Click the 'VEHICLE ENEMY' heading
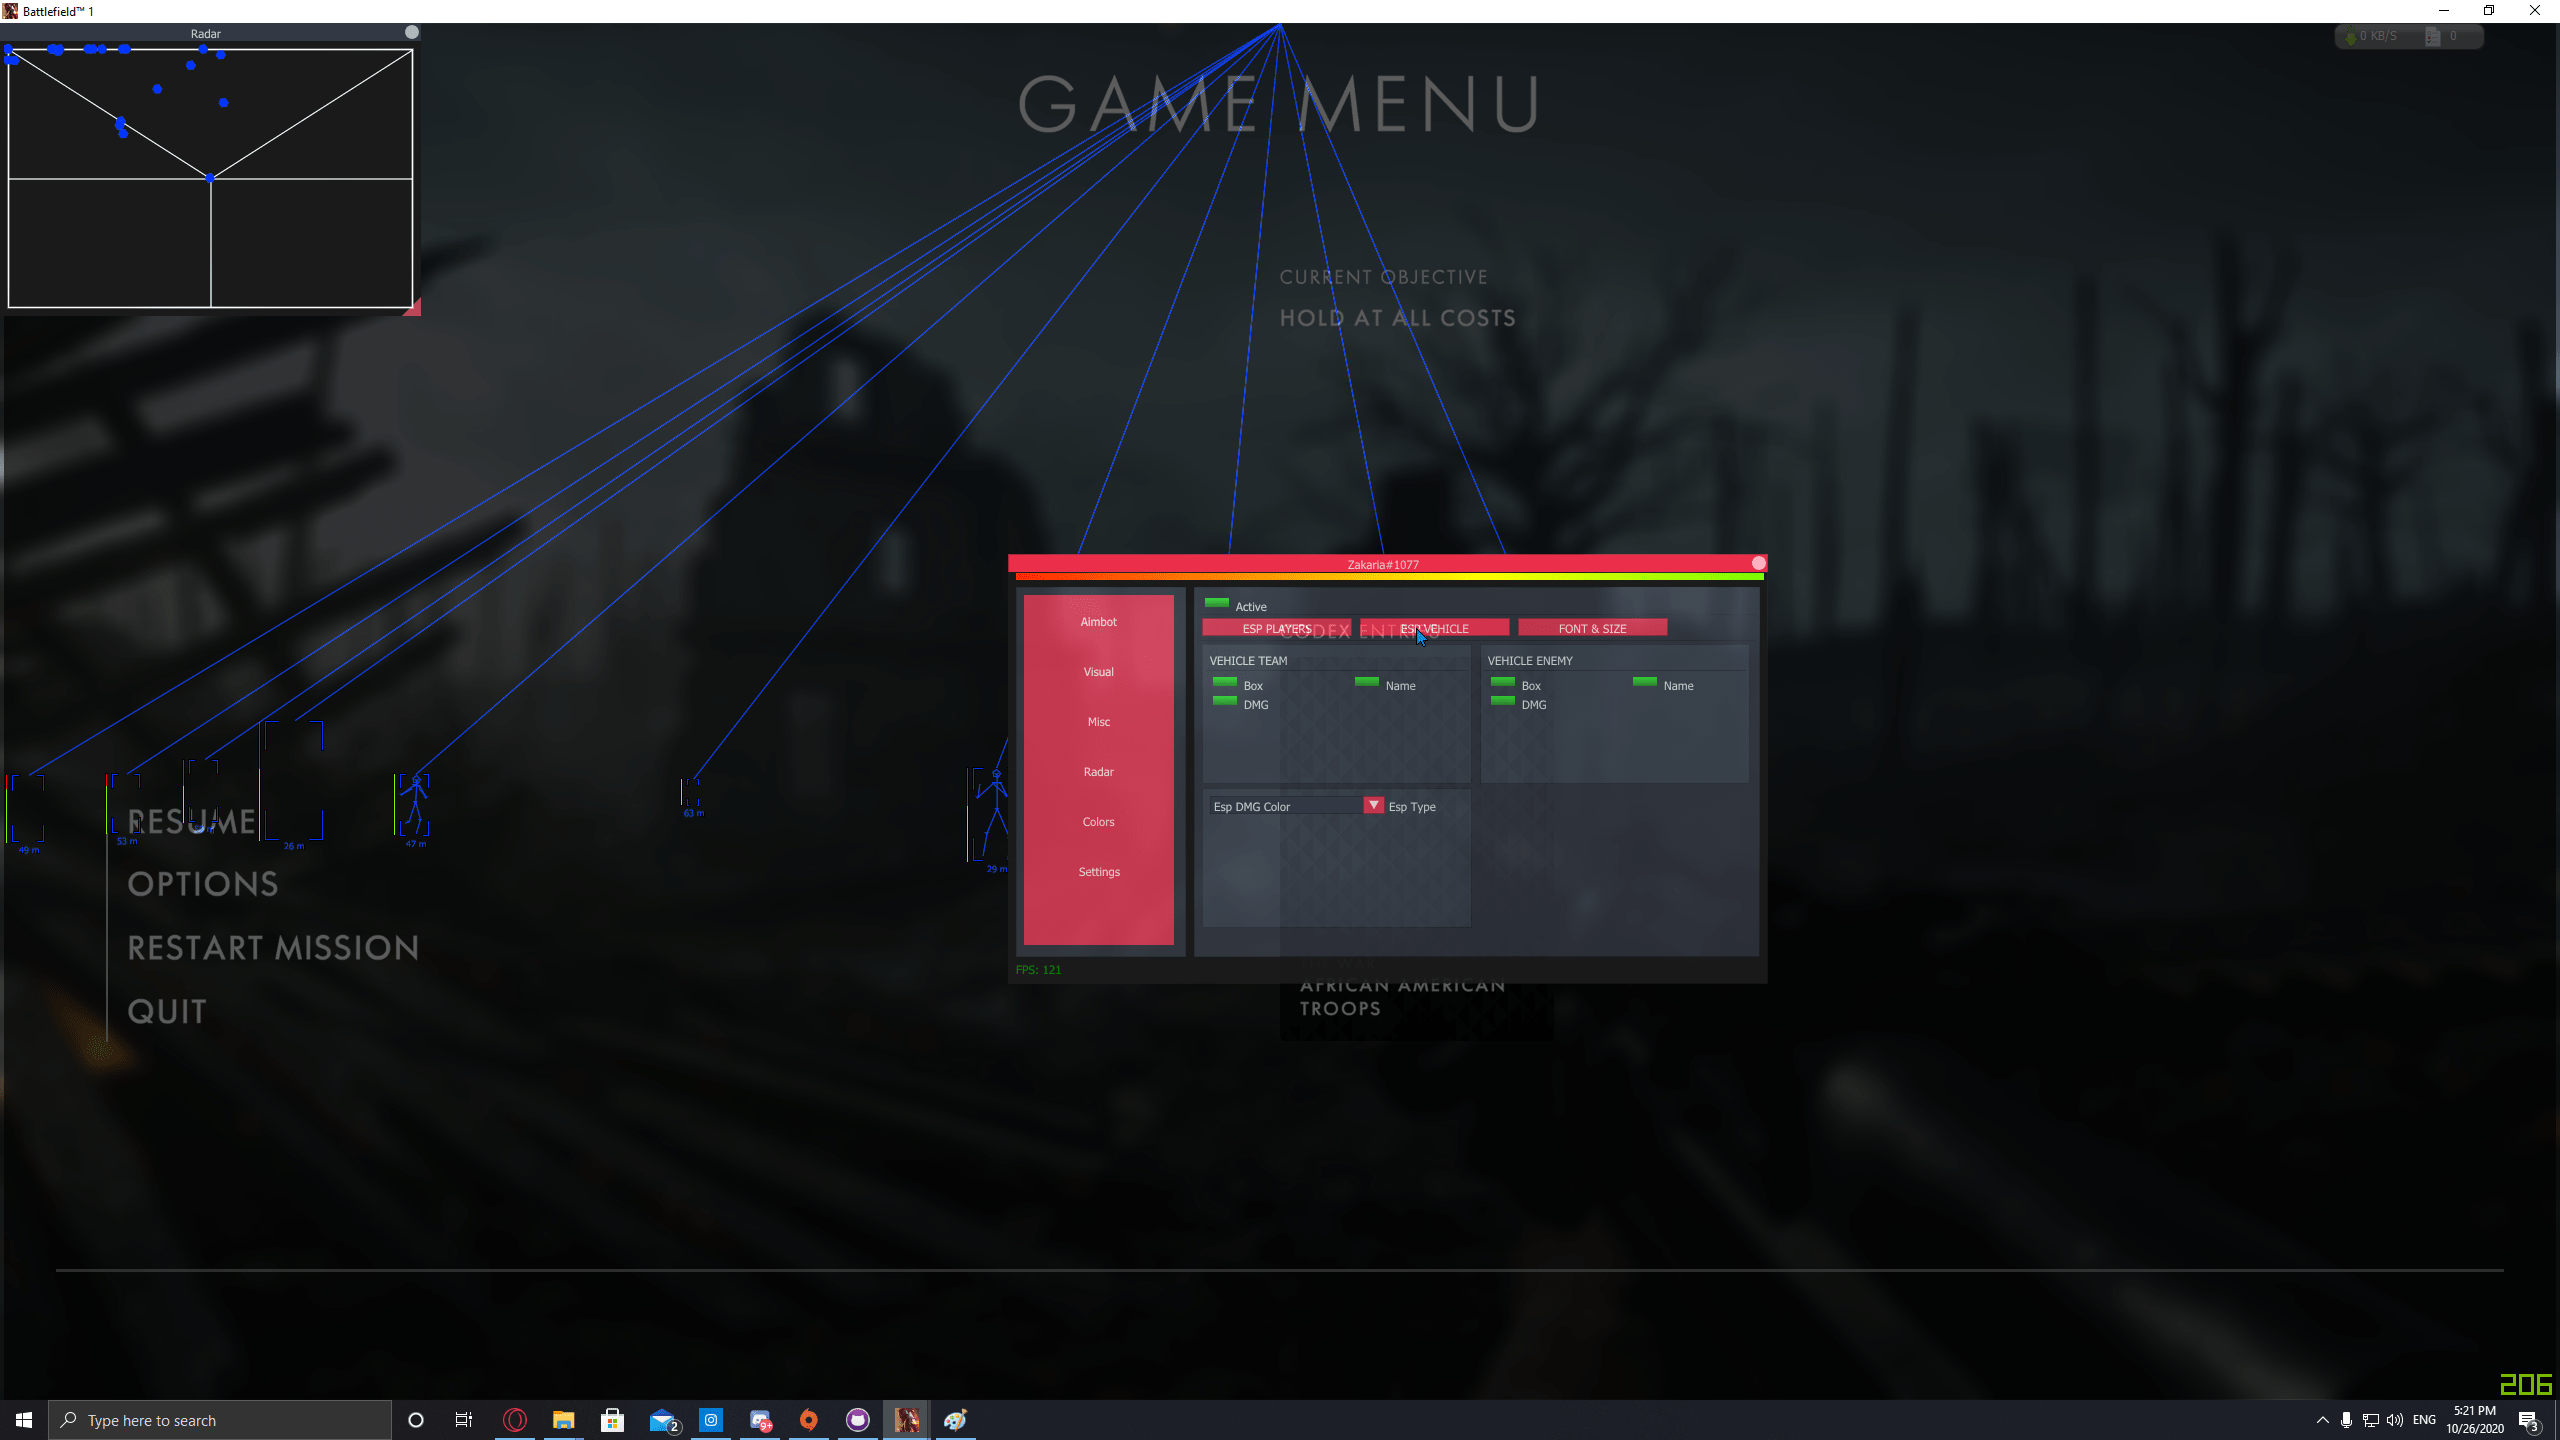The image size is (2560, 1440). click(x=1530, y=661)
